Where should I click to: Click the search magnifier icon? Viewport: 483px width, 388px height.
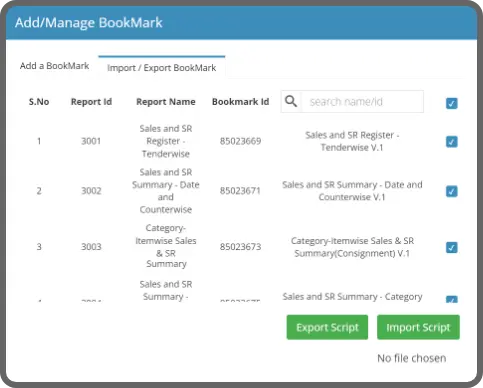tap(291, 101)
